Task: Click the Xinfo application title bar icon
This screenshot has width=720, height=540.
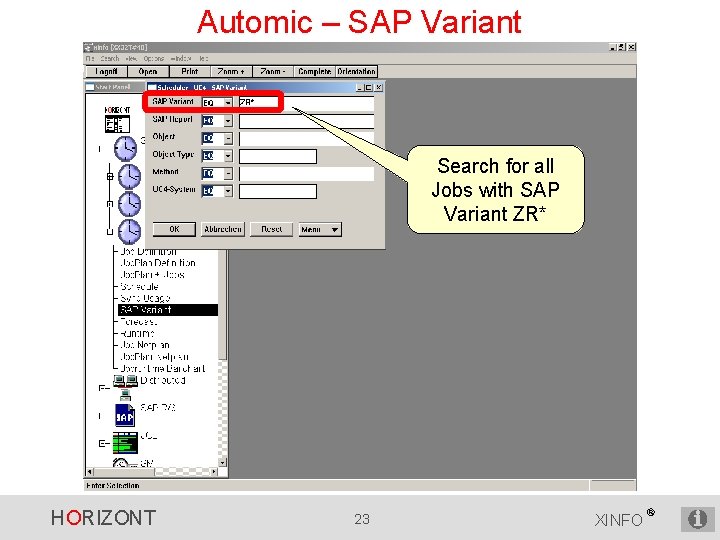Action: 88,47
